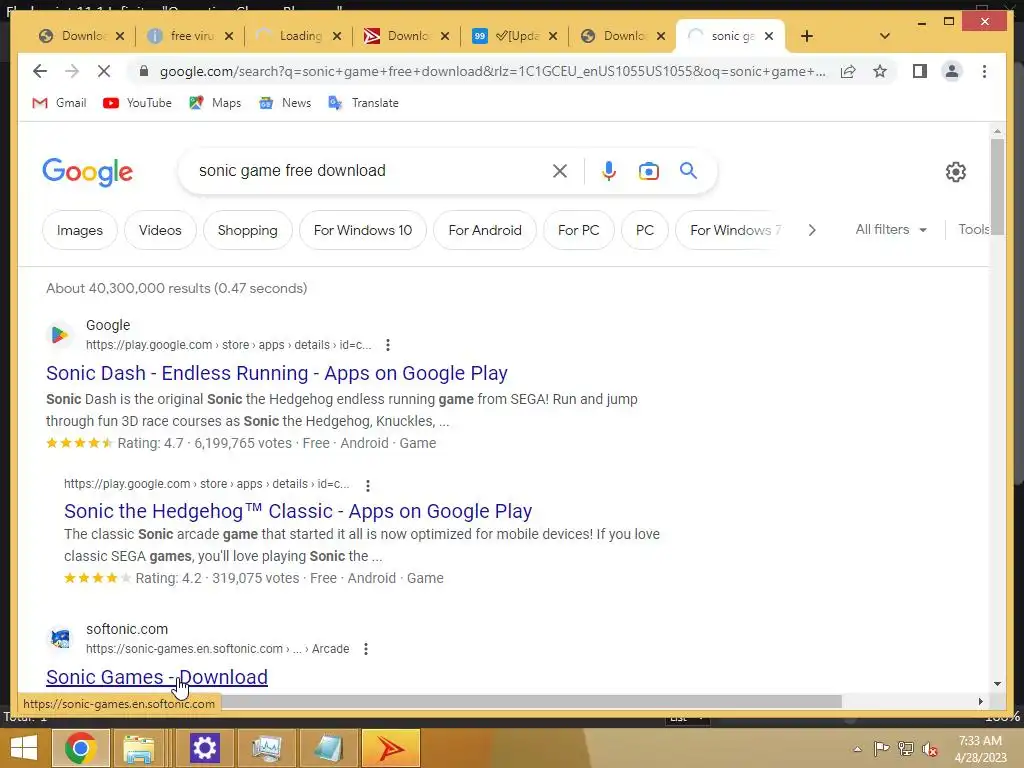This screenshot has height=768, width=1024.
Task: Open Sonic the Hedgehog Classic result
Action: (x=298, y=511)
